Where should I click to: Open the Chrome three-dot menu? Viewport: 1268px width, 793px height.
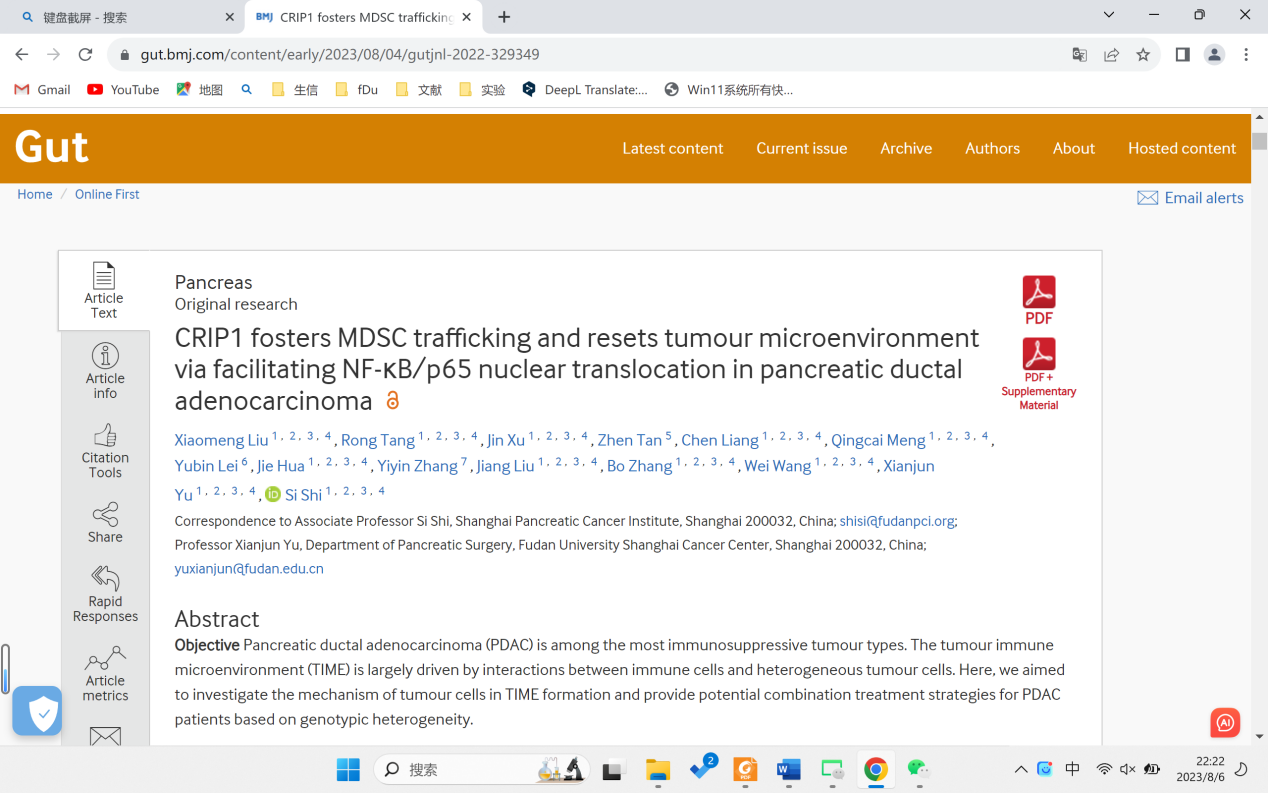1246,55
